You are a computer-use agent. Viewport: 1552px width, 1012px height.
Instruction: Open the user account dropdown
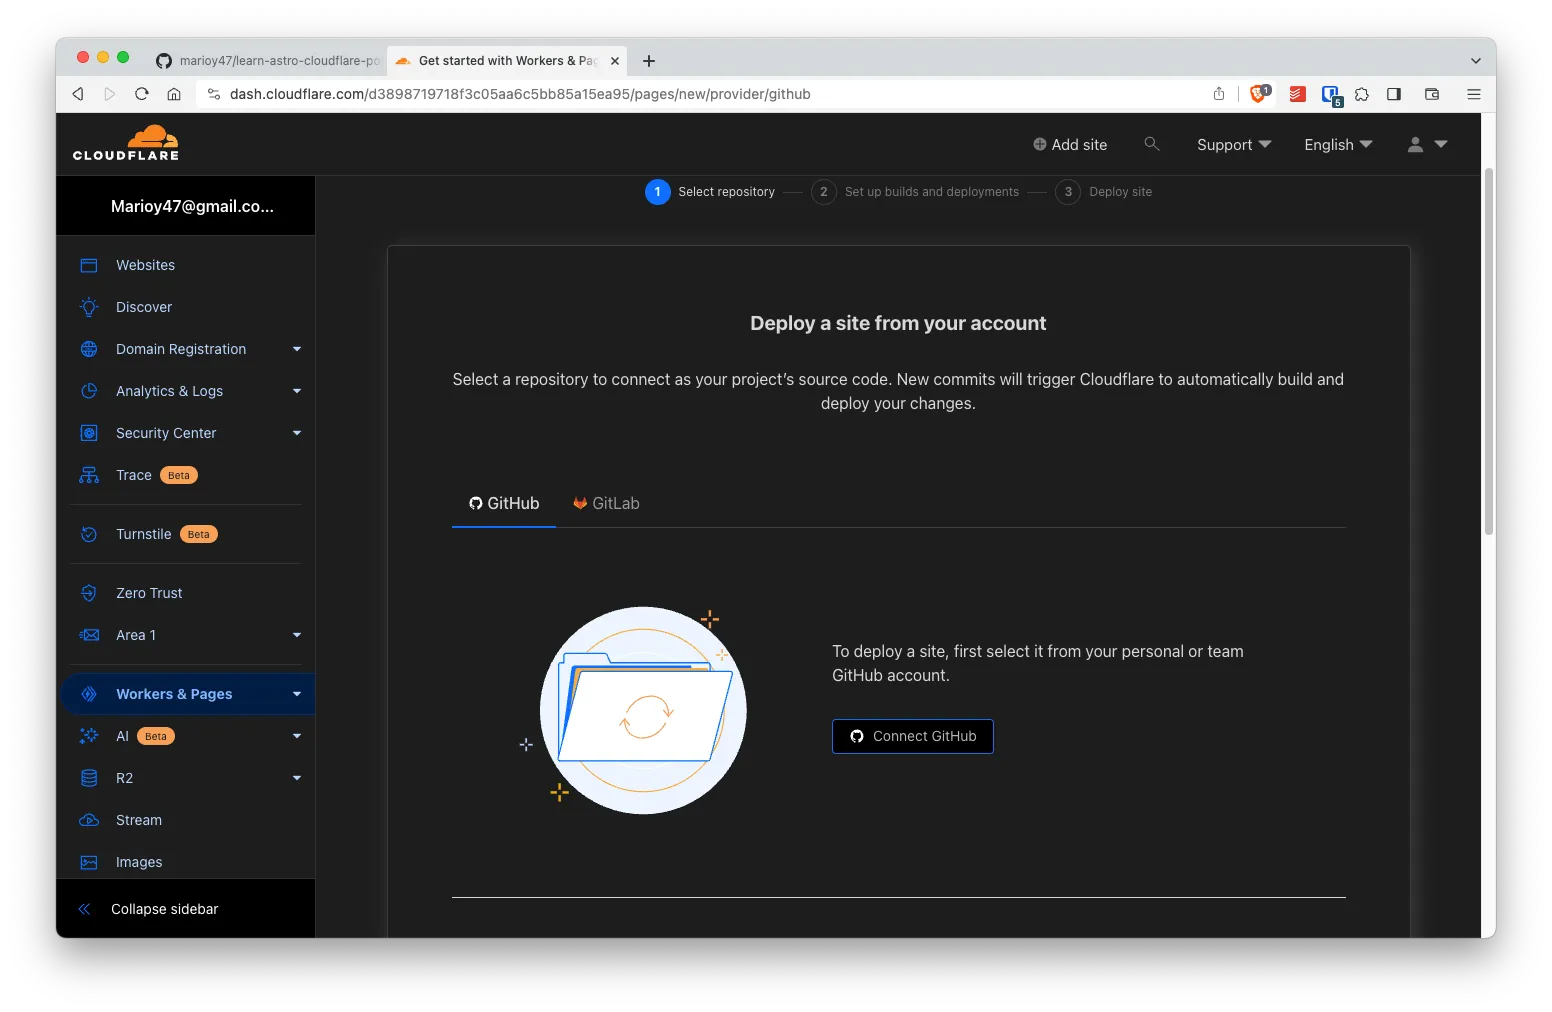point(1427,145)
